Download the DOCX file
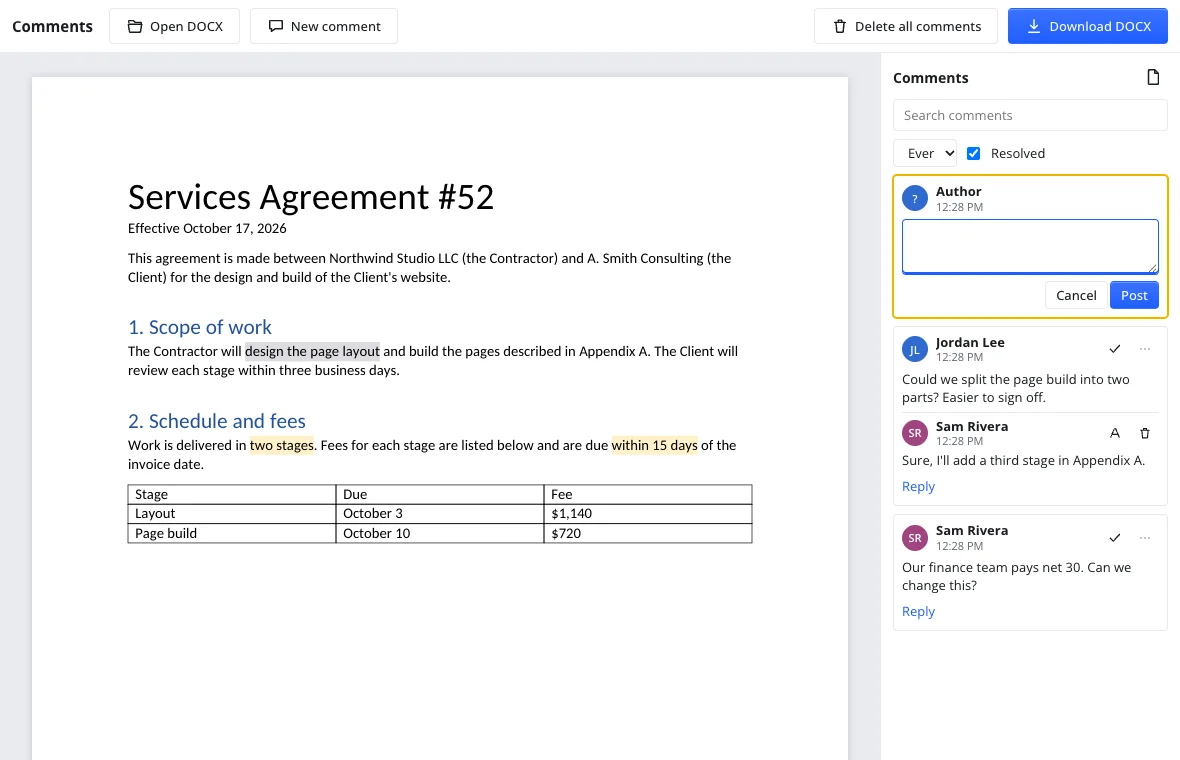The height and width of the screenshot is (760, 1180). pos(1087,26)
